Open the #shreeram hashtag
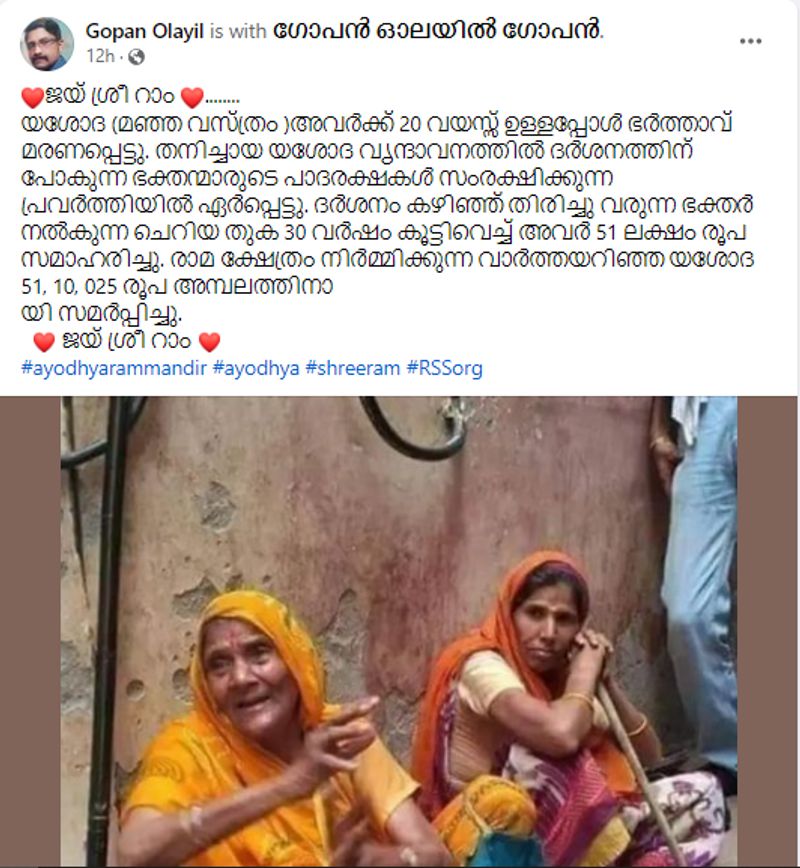Screen dimensions: 800x868 pyautogui.click(x=353, y=368)
